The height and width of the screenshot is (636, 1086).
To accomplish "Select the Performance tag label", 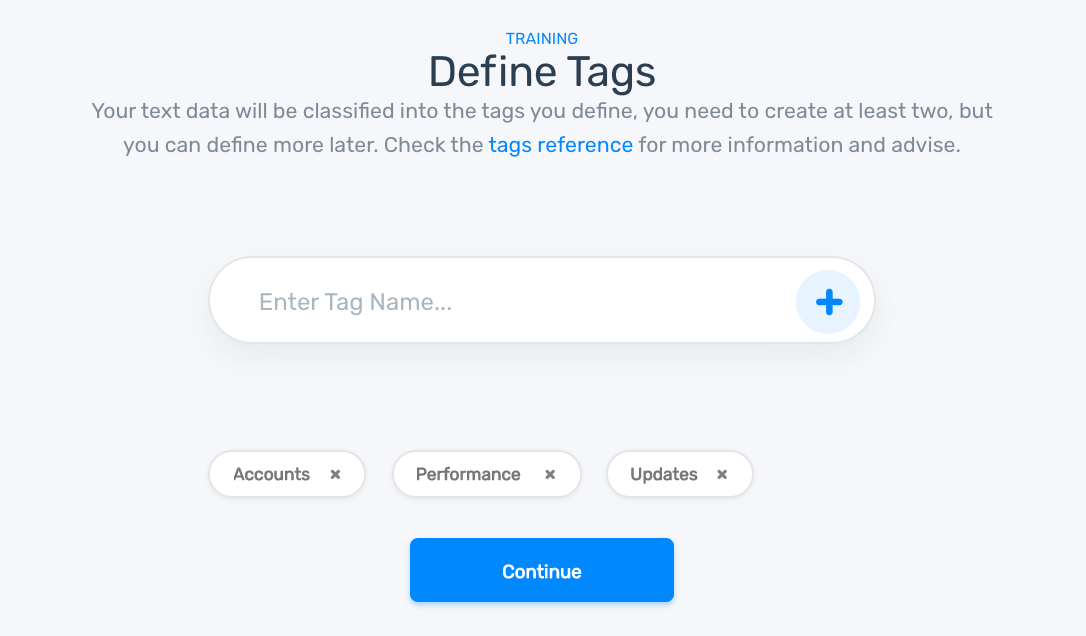I will (x=468, y=474).
